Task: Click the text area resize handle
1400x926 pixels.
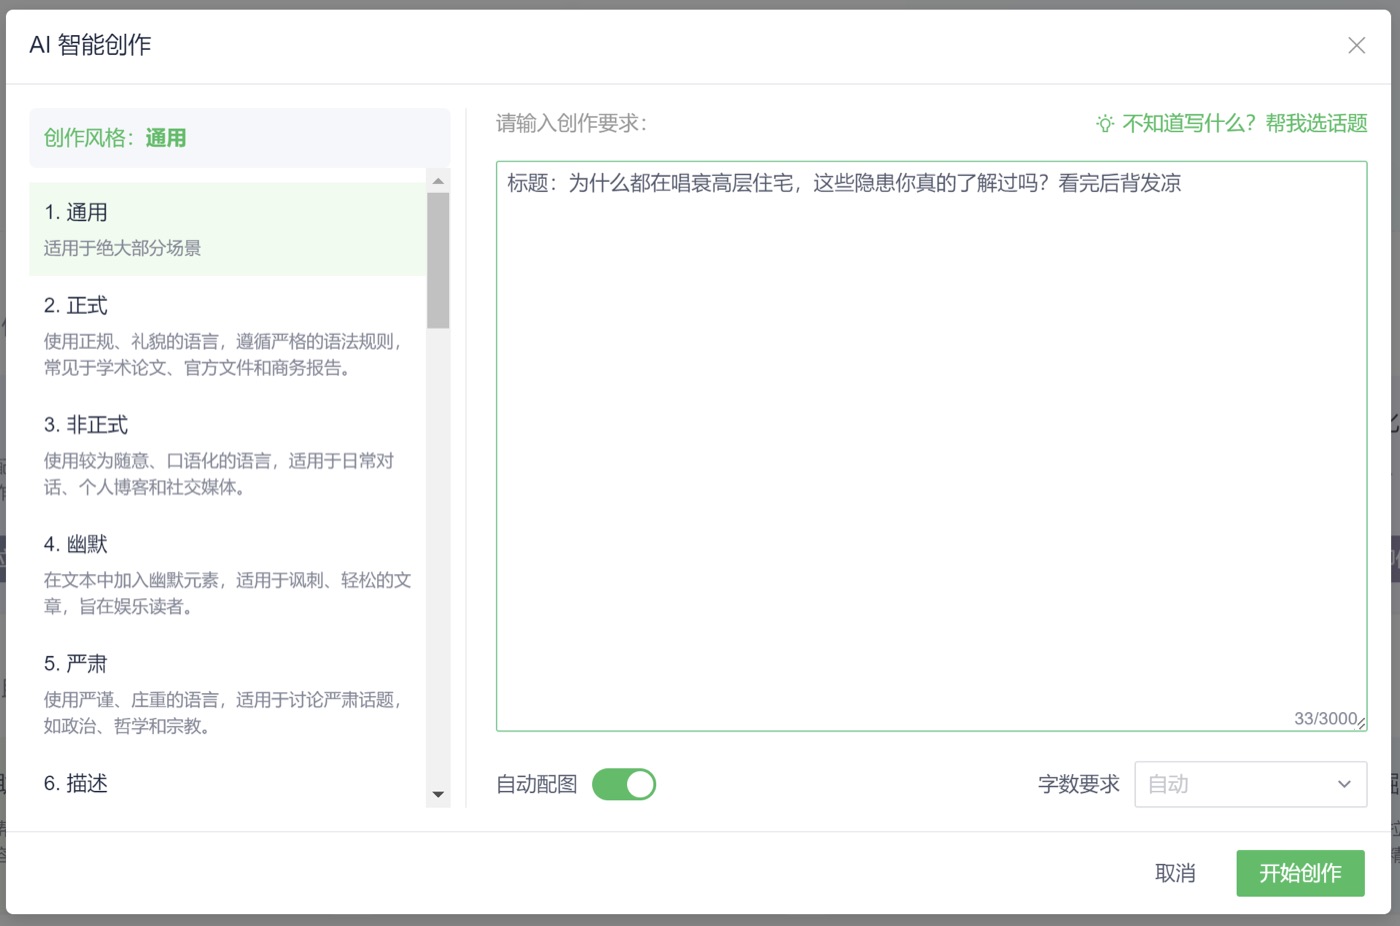Action: point(1361,723)
